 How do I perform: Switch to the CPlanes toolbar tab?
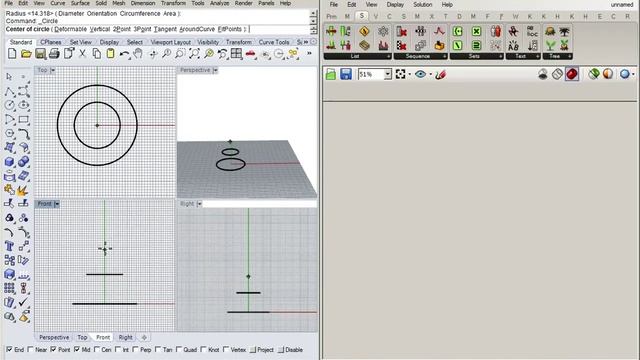click(51, 42)
